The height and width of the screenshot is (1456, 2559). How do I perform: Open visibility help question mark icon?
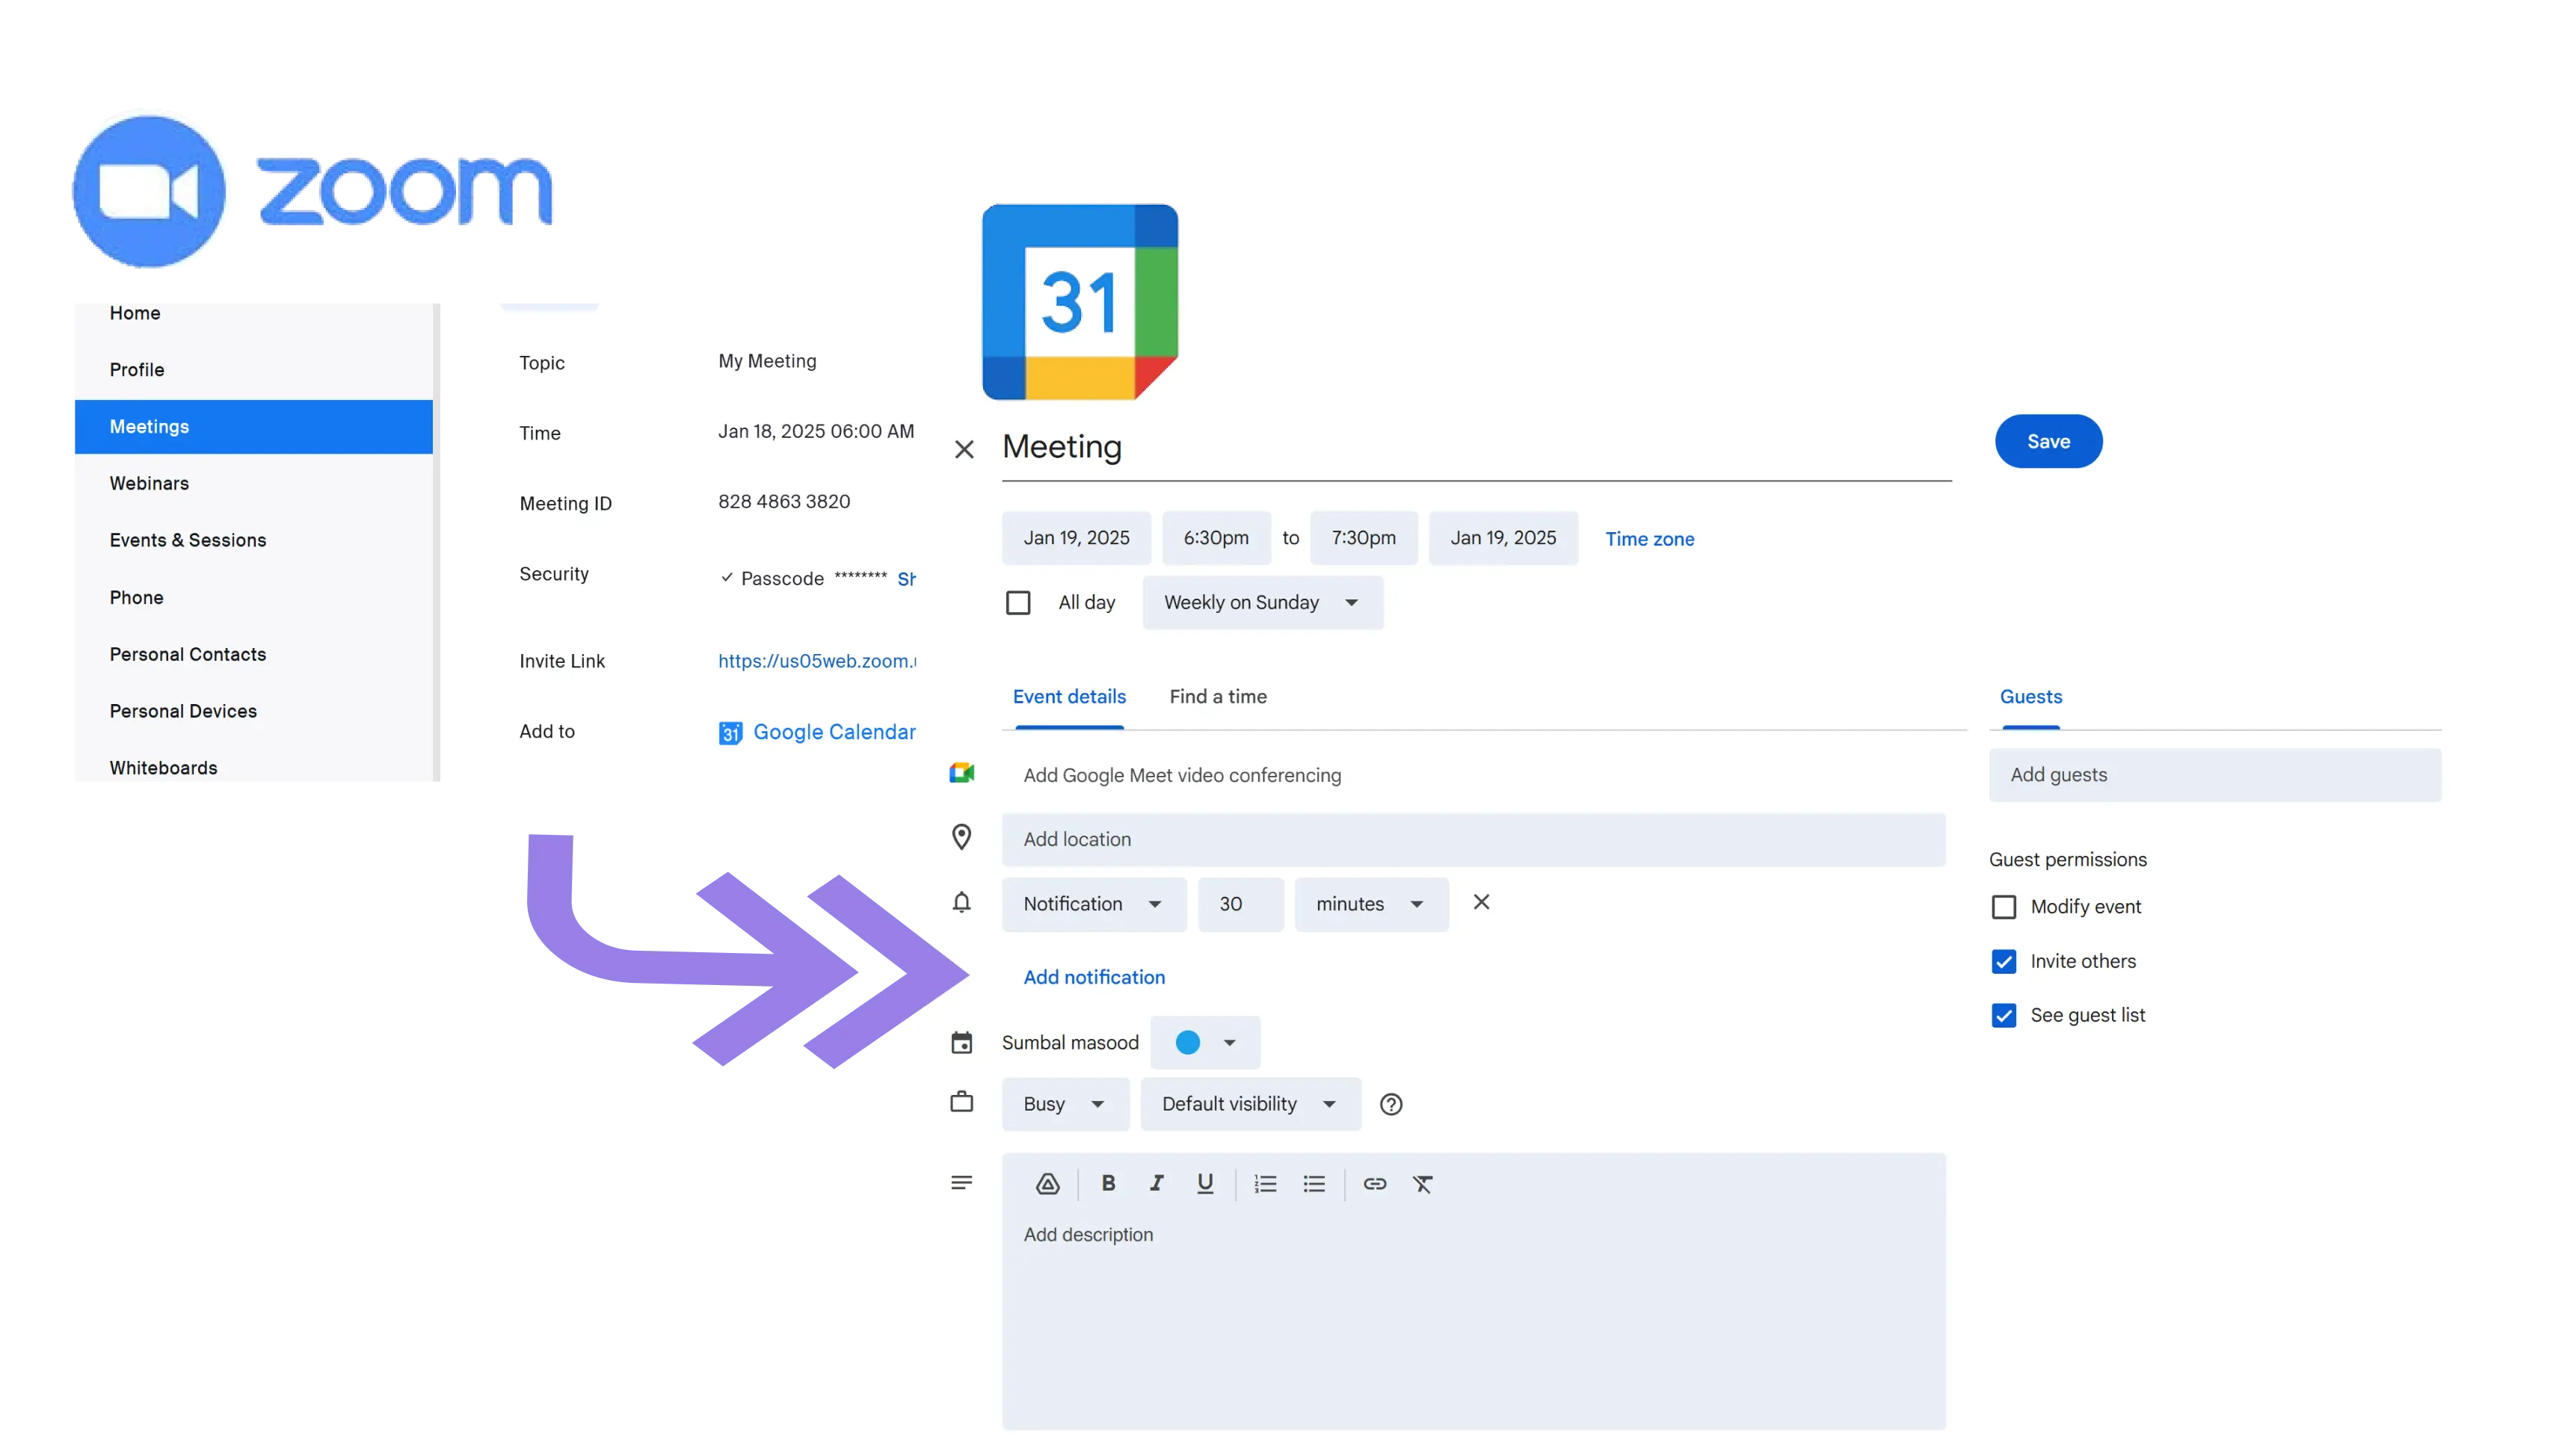(1390, 1104)
